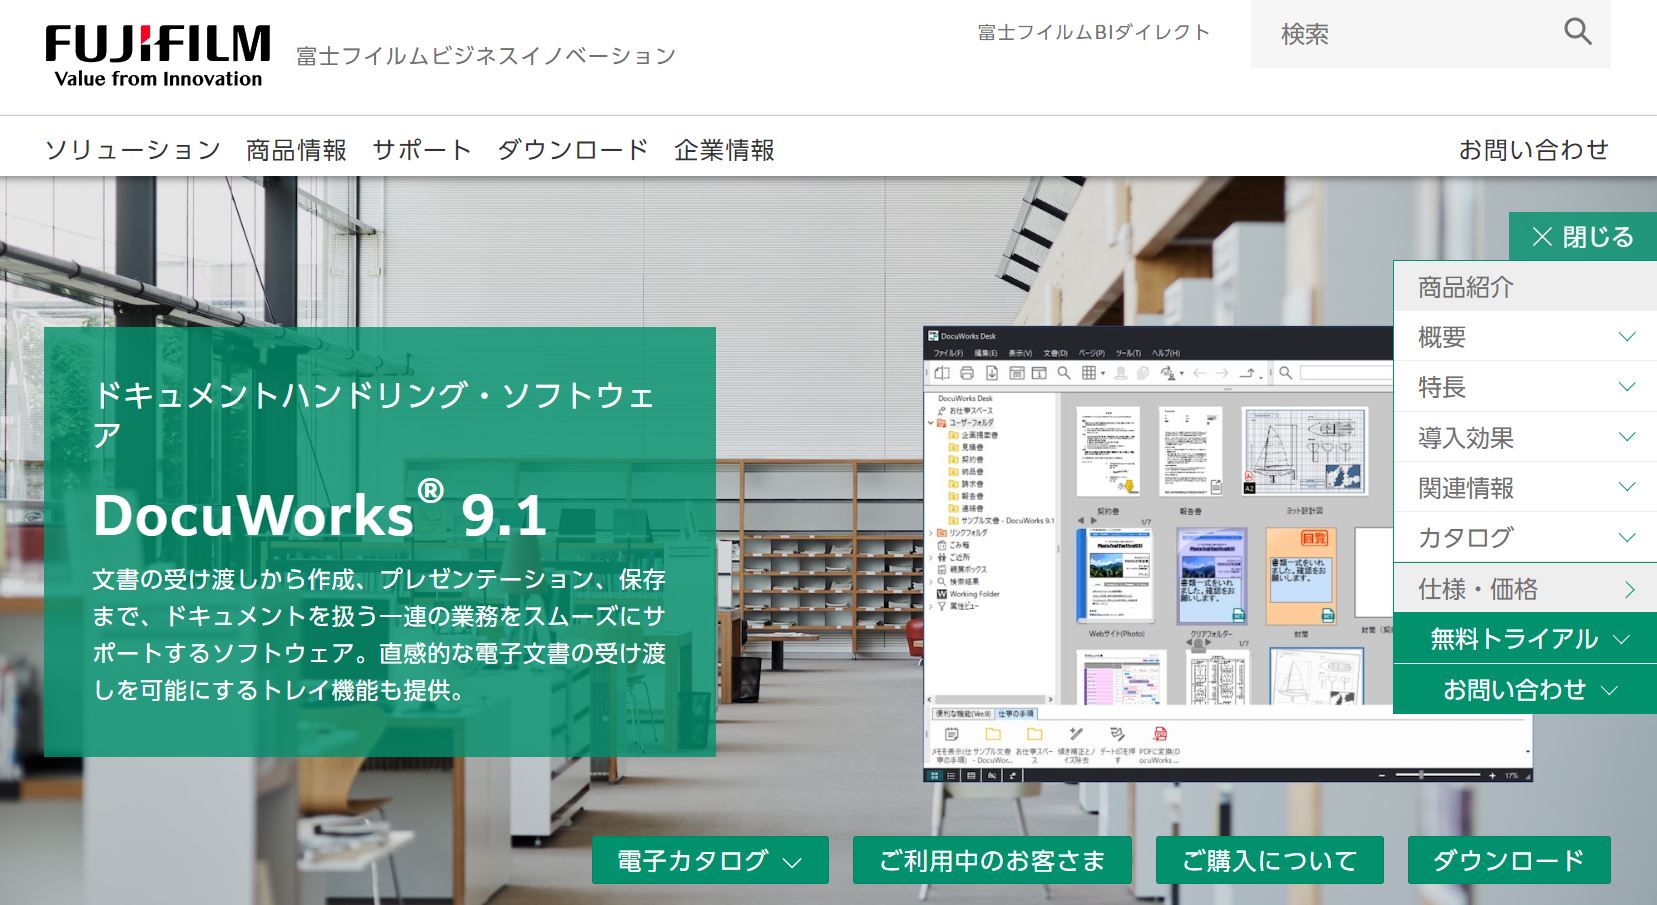The height and width of the screenshot is (905, 1657).
Task: Open the 電子カタログ dropdown
Action: click(712, 859)
